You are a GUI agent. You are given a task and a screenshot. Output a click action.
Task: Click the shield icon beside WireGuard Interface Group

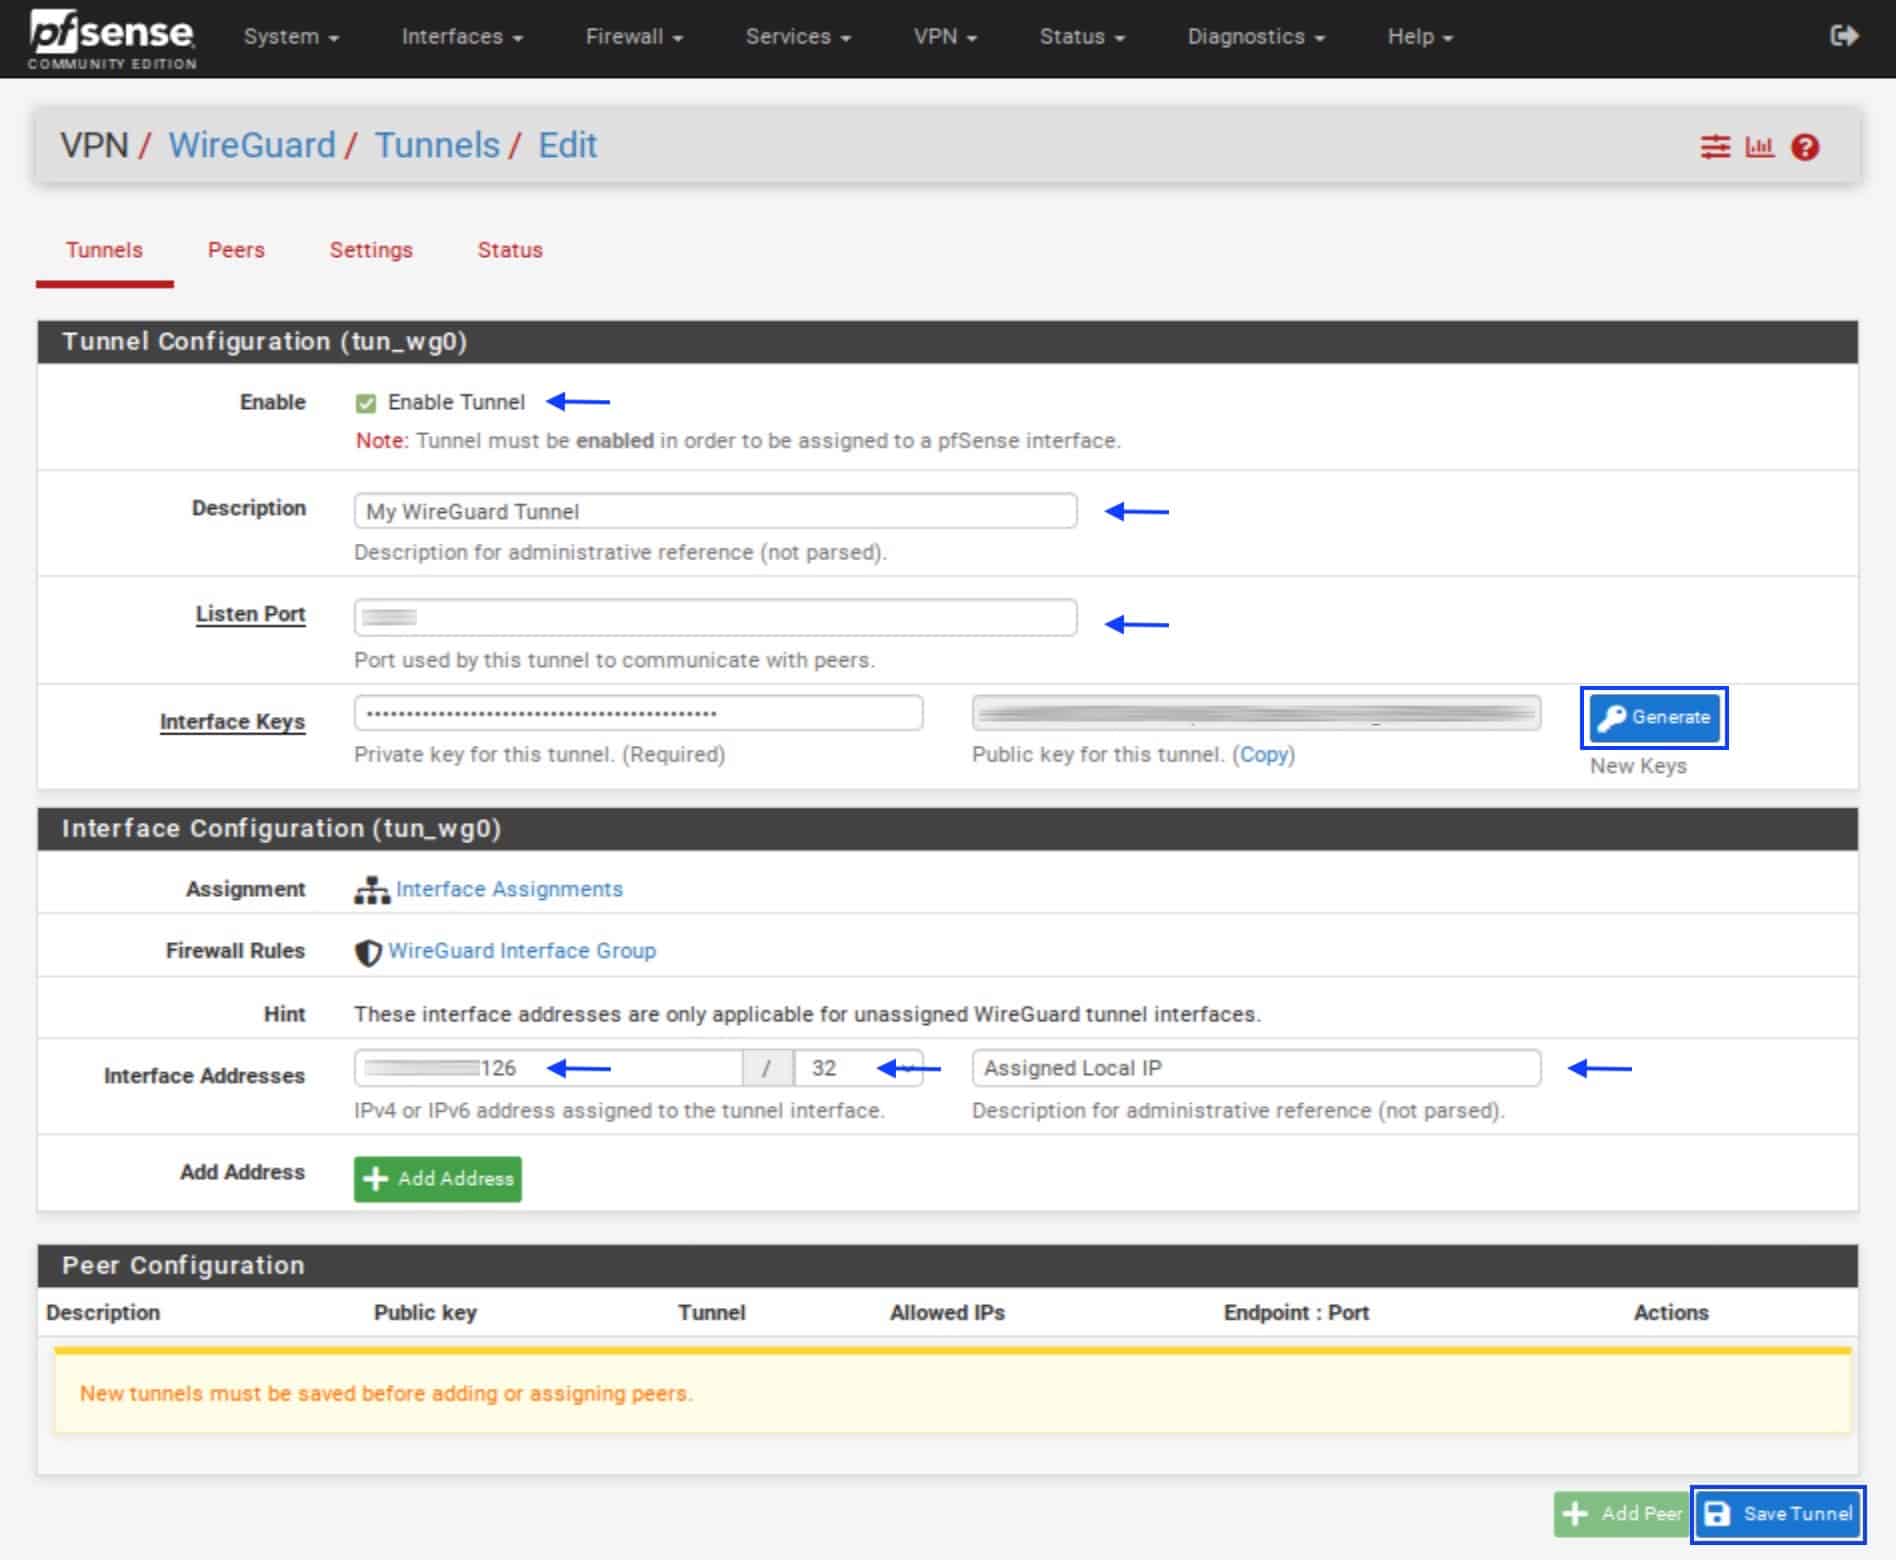368,952
